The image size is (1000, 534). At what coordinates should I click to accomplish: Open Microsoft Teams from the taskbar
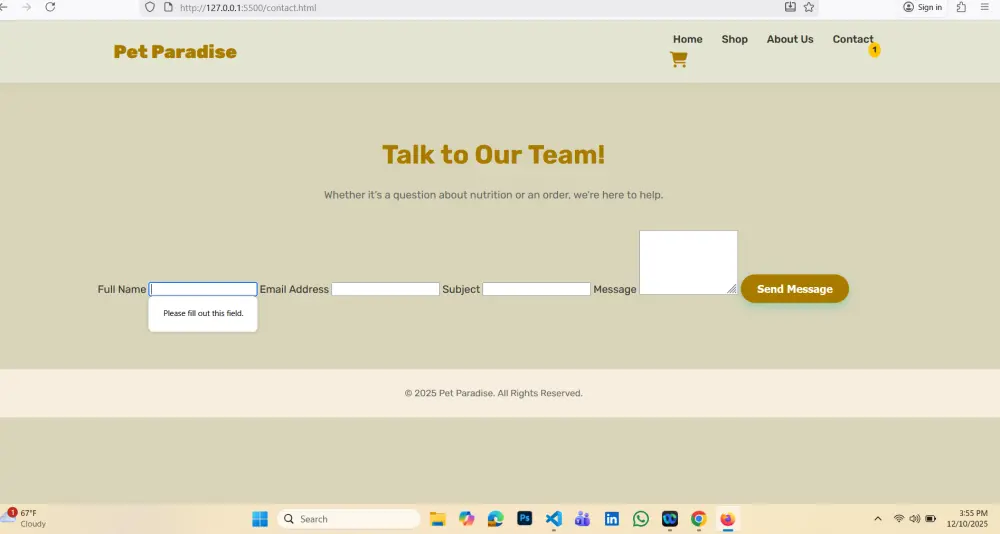pos(582,519)
